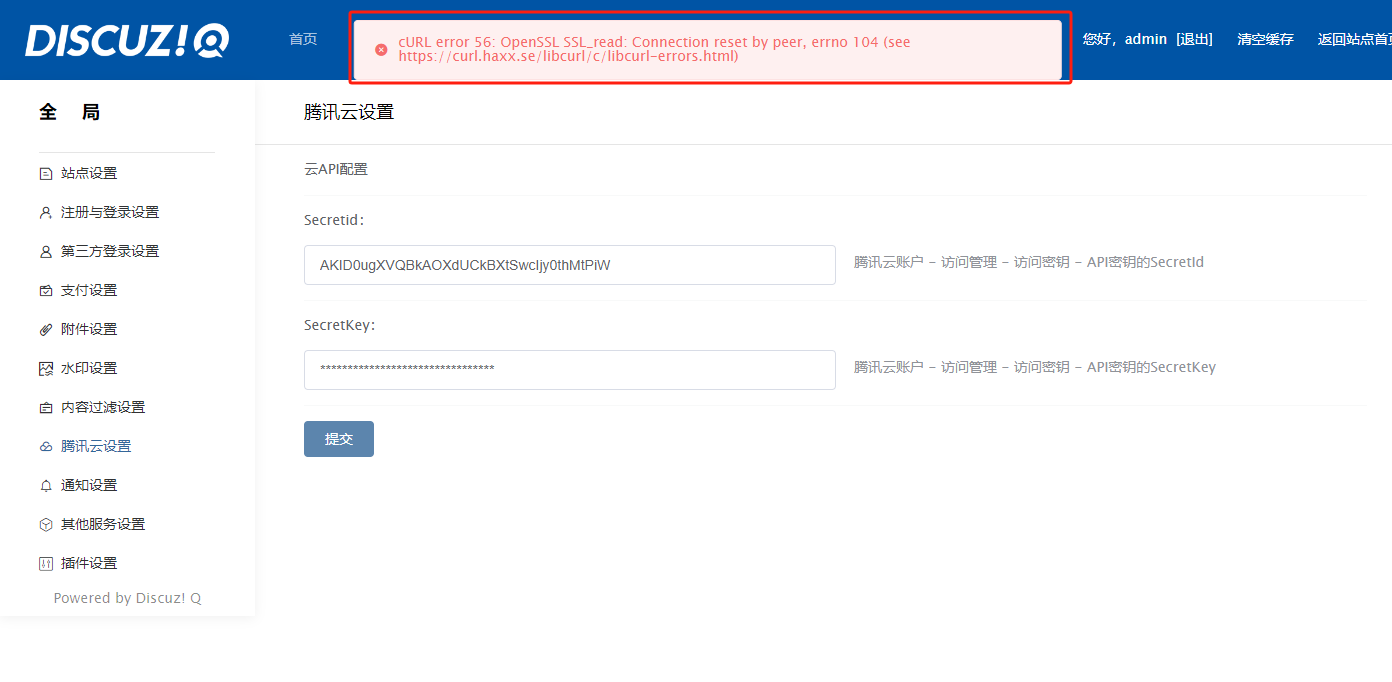Focus the SecretKey password field
The height and width of the screenshot is (682, 1392).
(570, 370)
